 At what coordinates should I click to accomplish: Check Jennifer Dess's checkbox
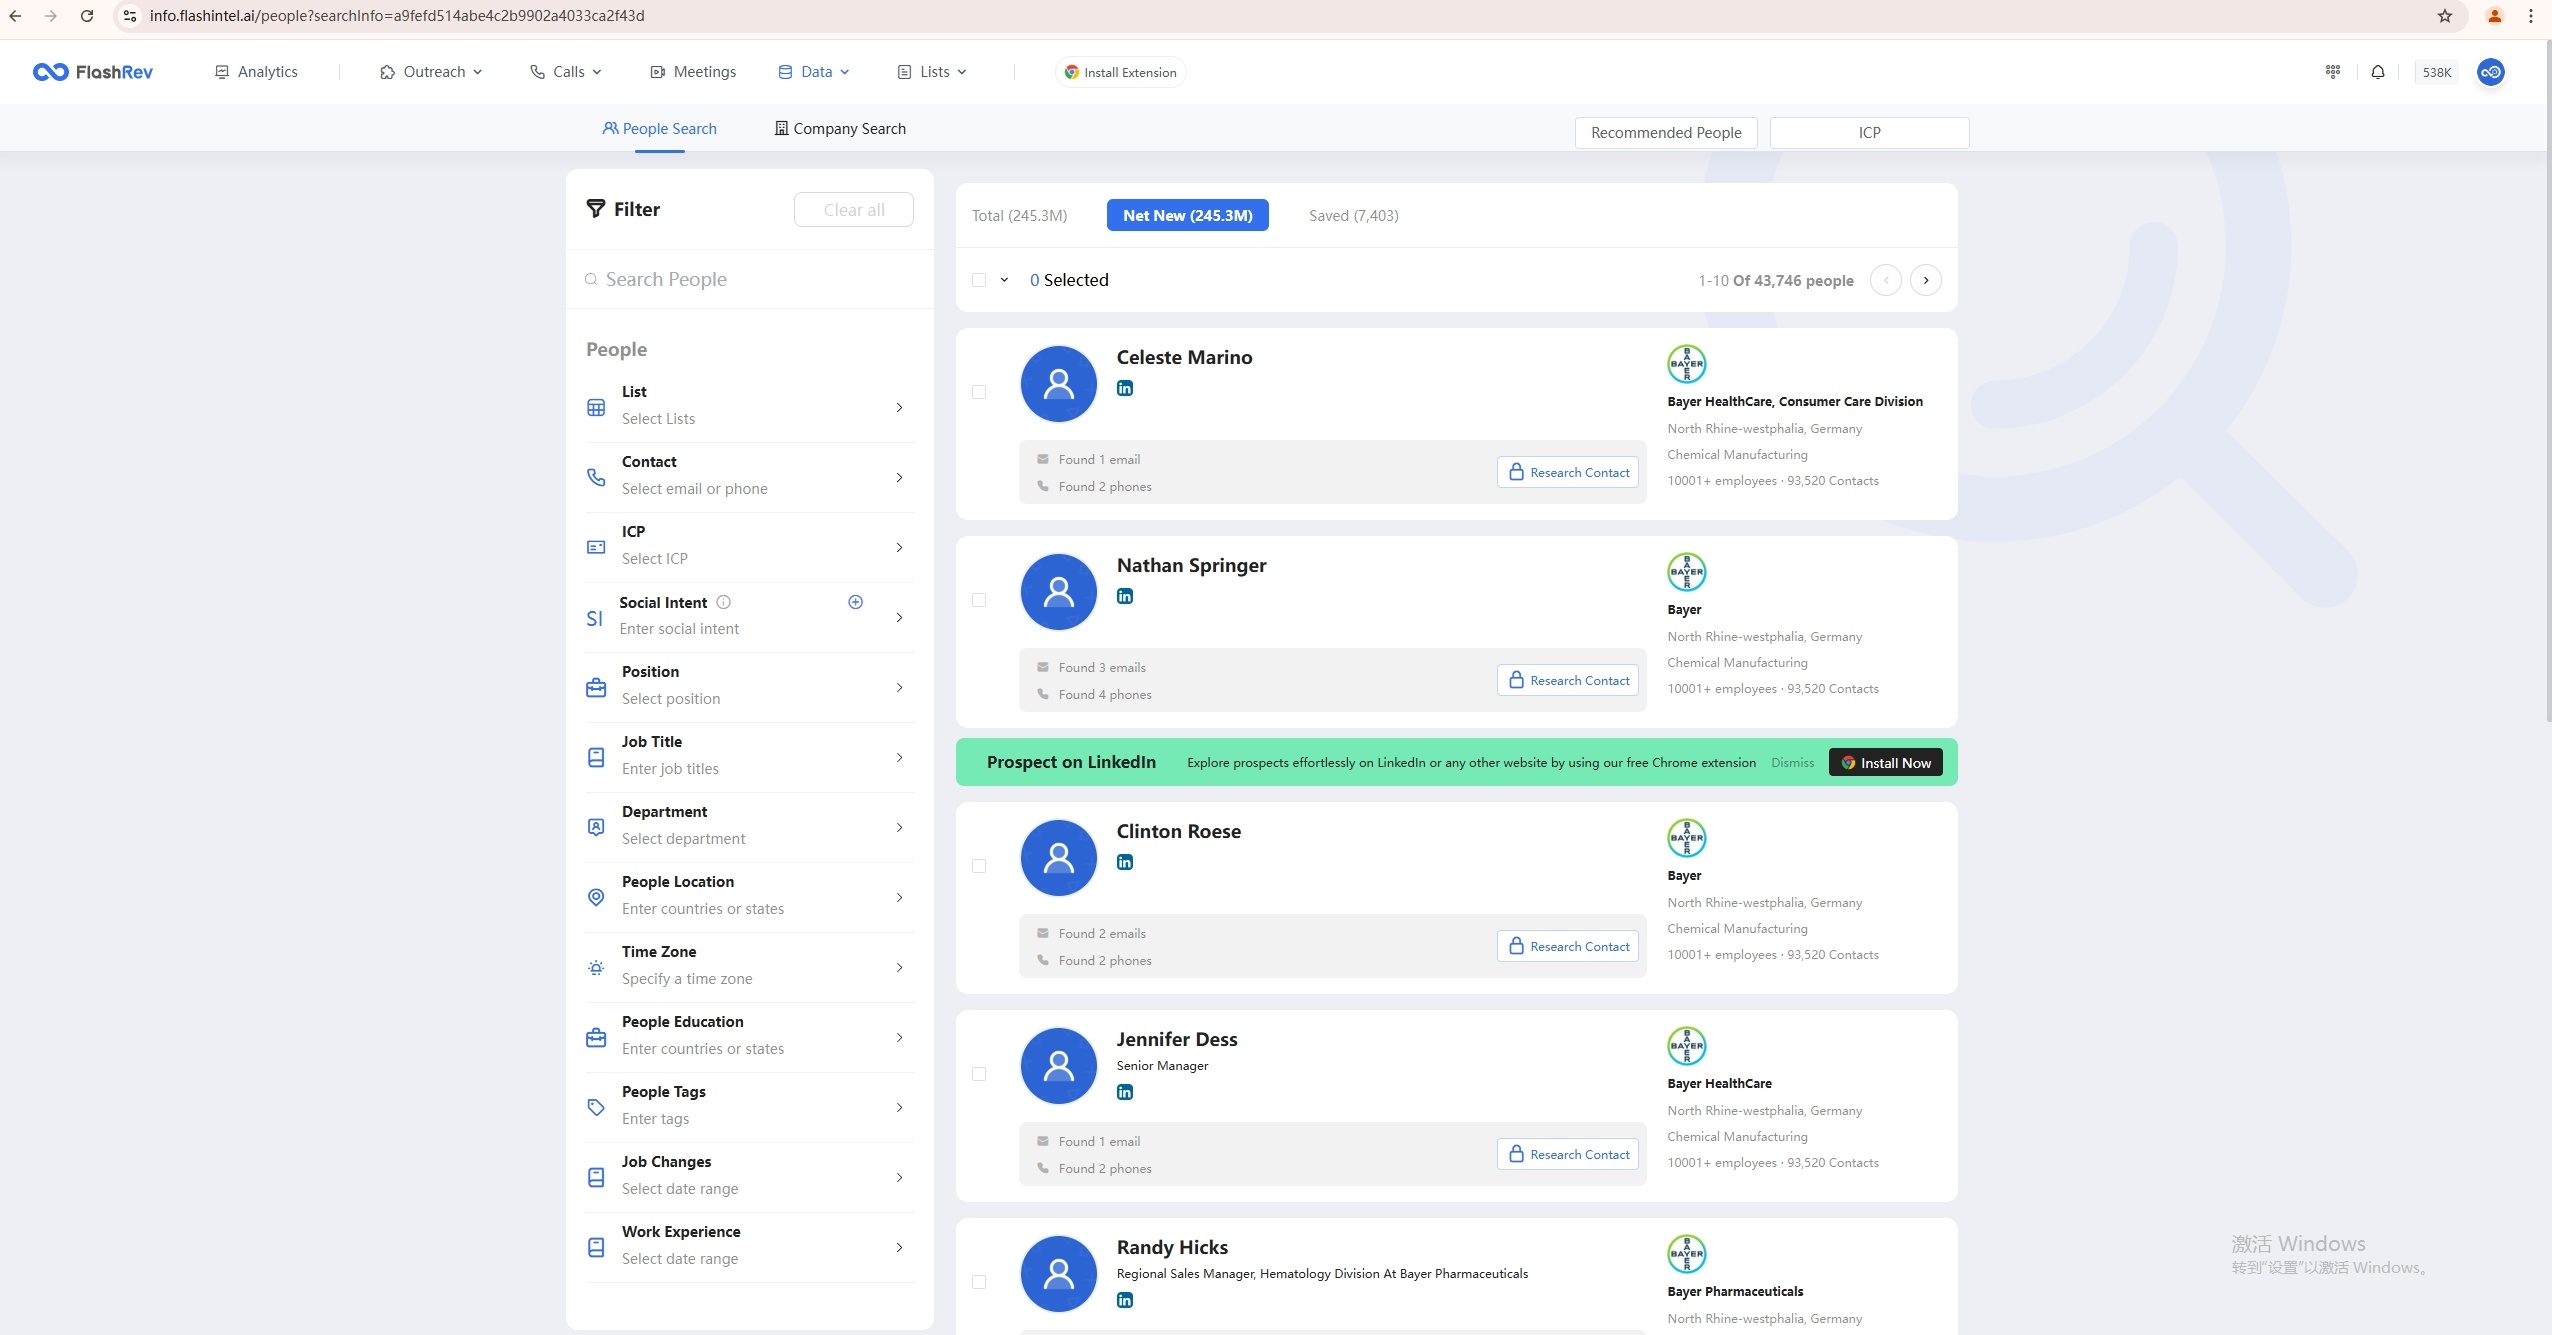pyautogui.click(x=979, y=1074)
